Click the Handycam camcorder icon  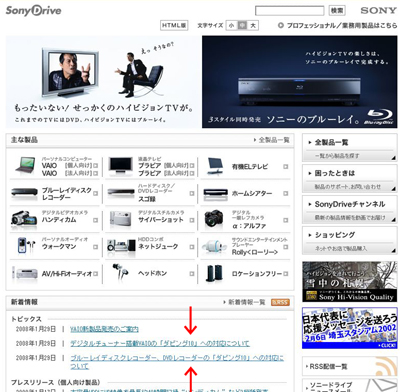click(x=24, y=218)
